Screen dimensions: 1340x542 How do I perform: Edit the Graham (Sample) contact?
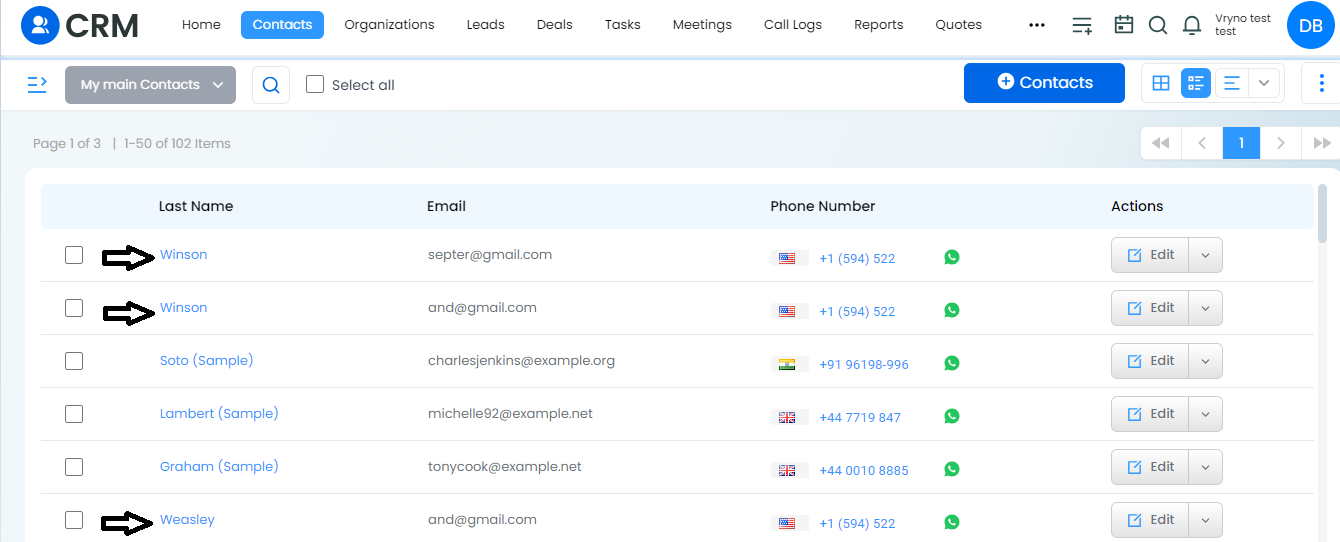1150,467
